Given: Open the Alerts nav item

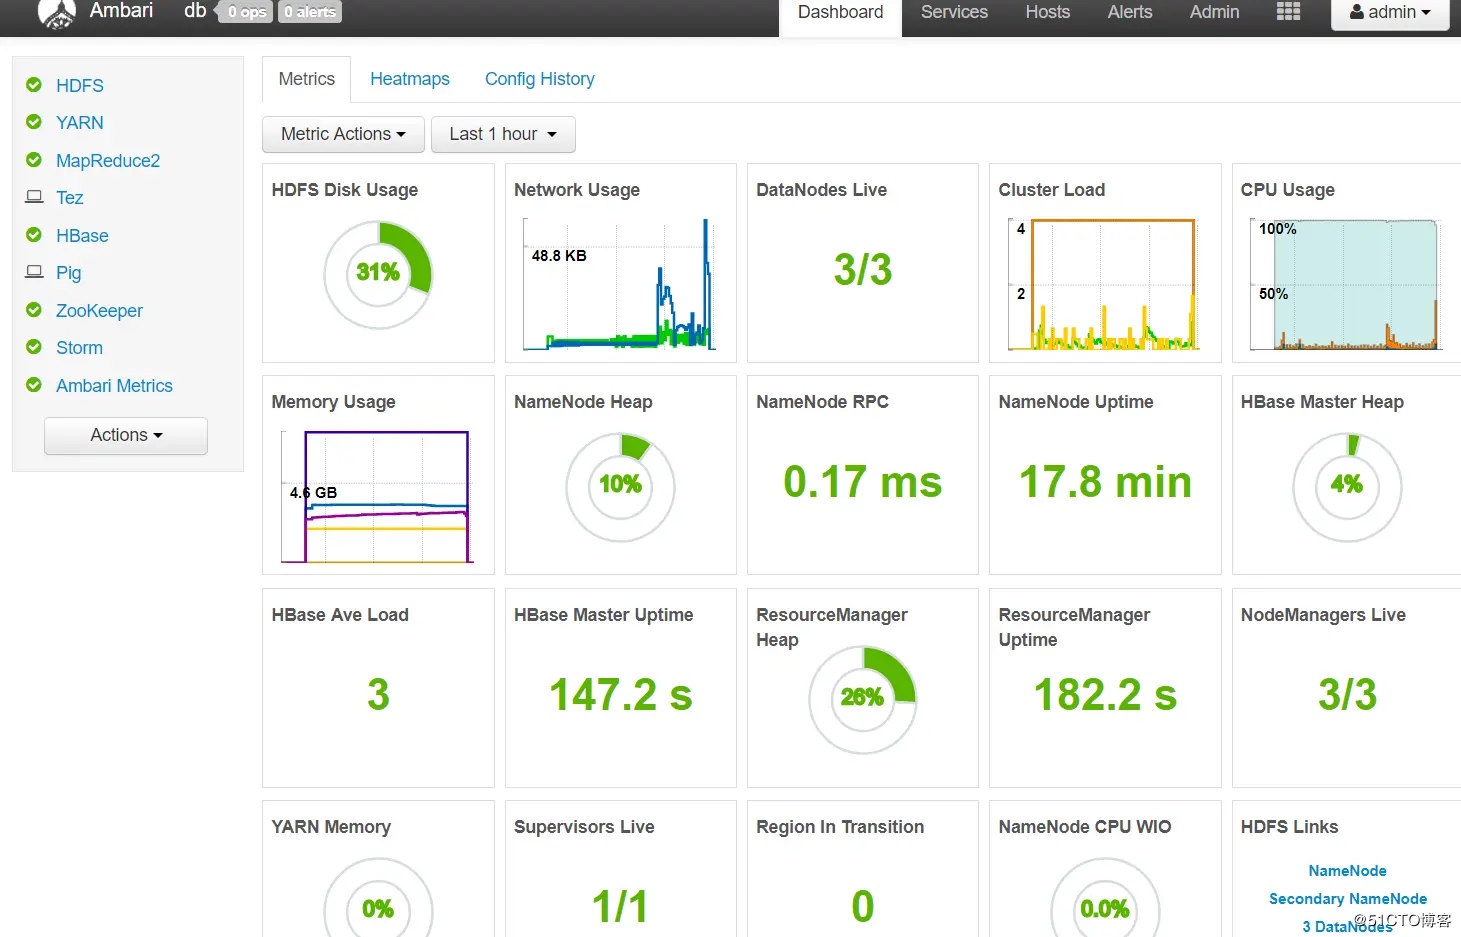Looking at the screenshot, I should coord(1130,13).
